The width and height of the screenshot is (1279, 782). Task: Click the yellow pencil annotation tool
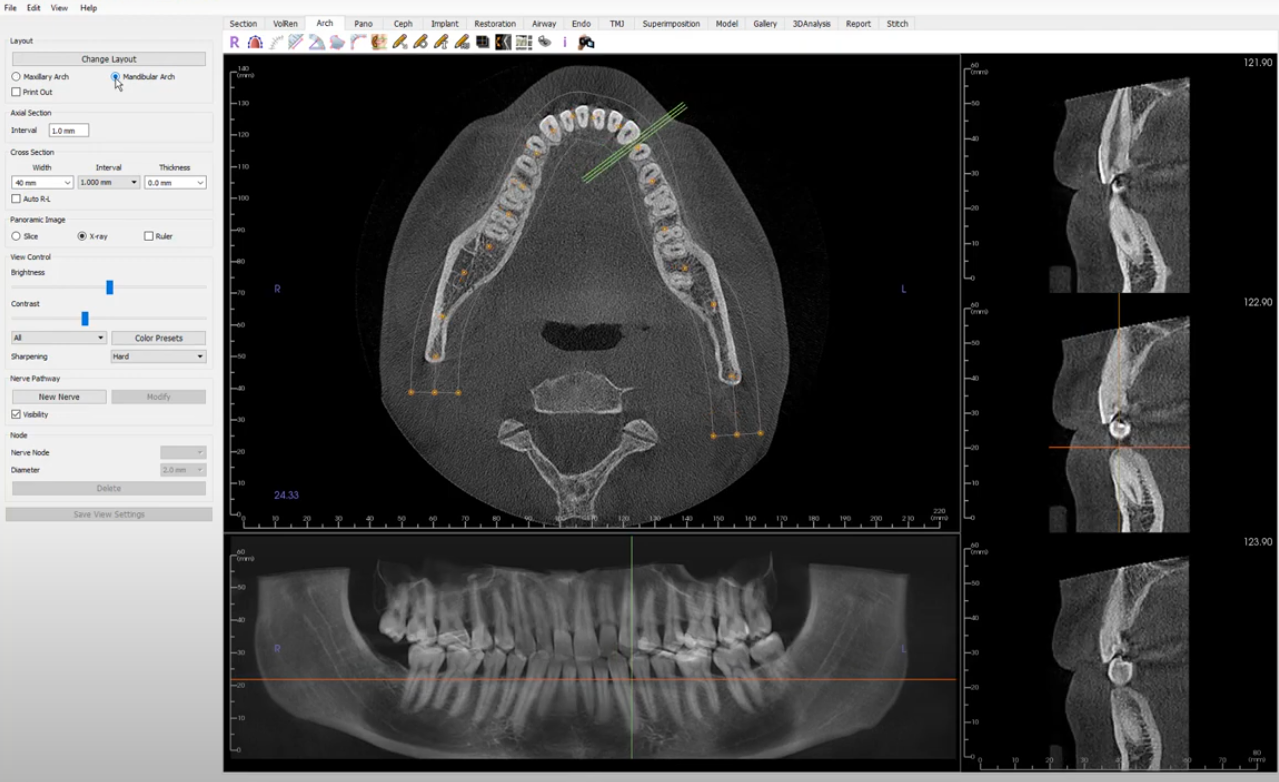click(x=399, y=42)
